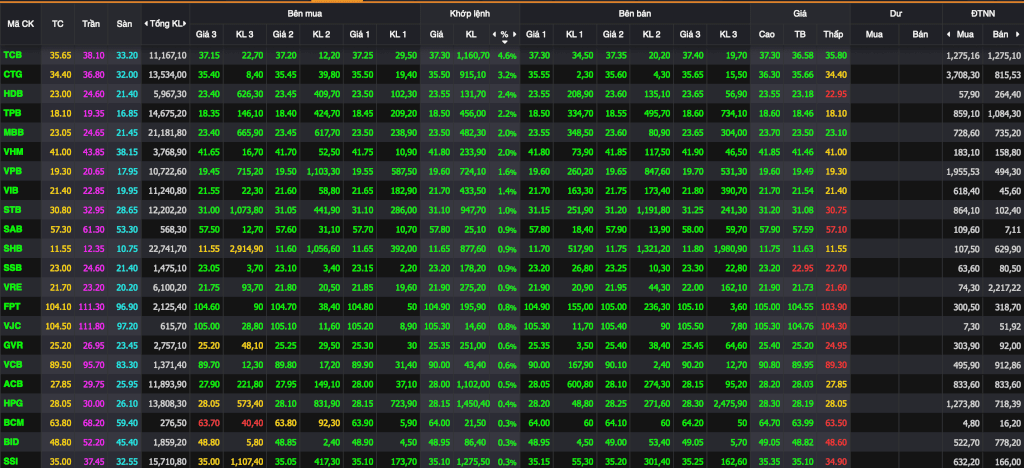Click the sort-down triangle under % header
Image resolution: width=1024 pixels, height=468 pixels.
point(504,42)
